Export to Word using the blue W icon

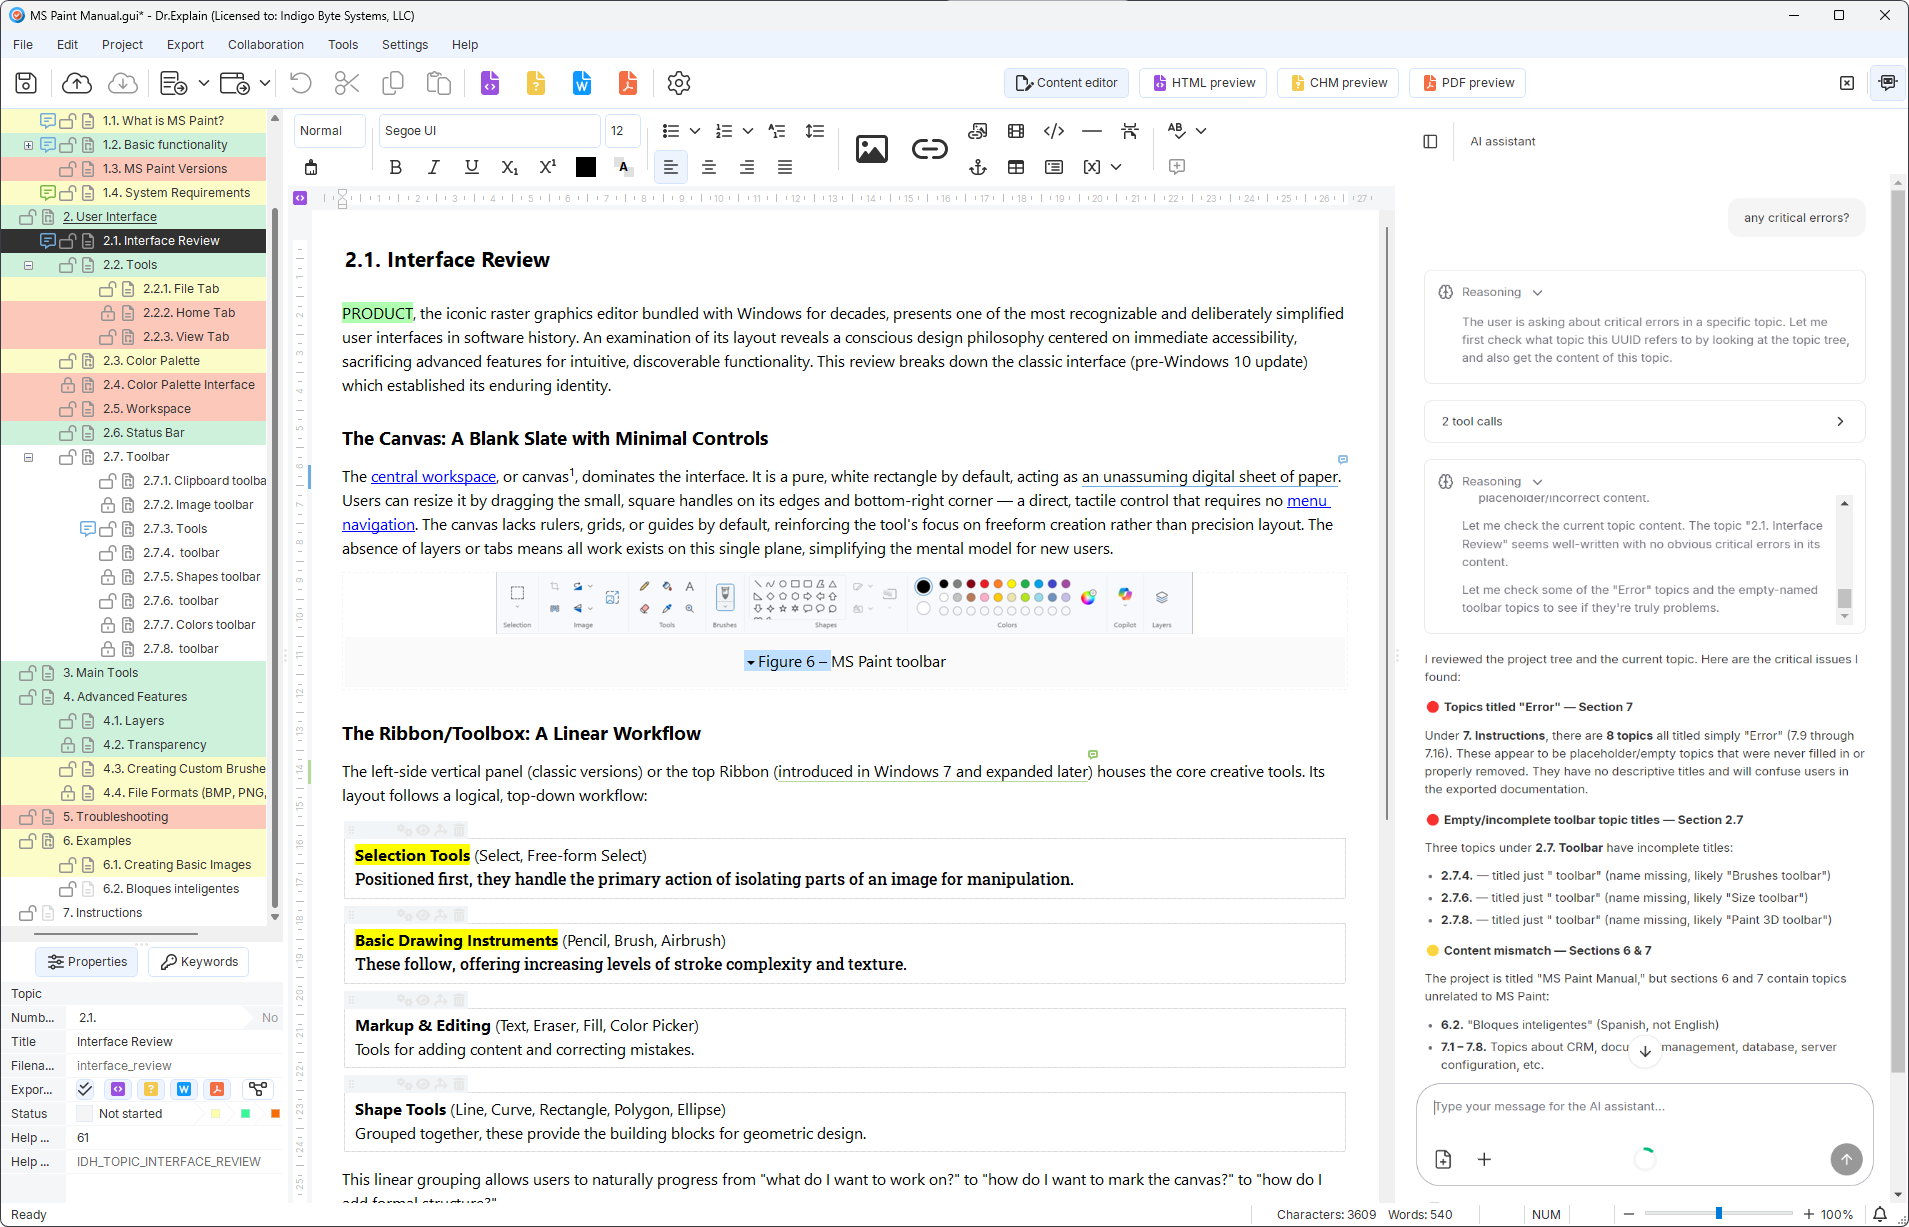pyautogui.click(x=582, y=83)
